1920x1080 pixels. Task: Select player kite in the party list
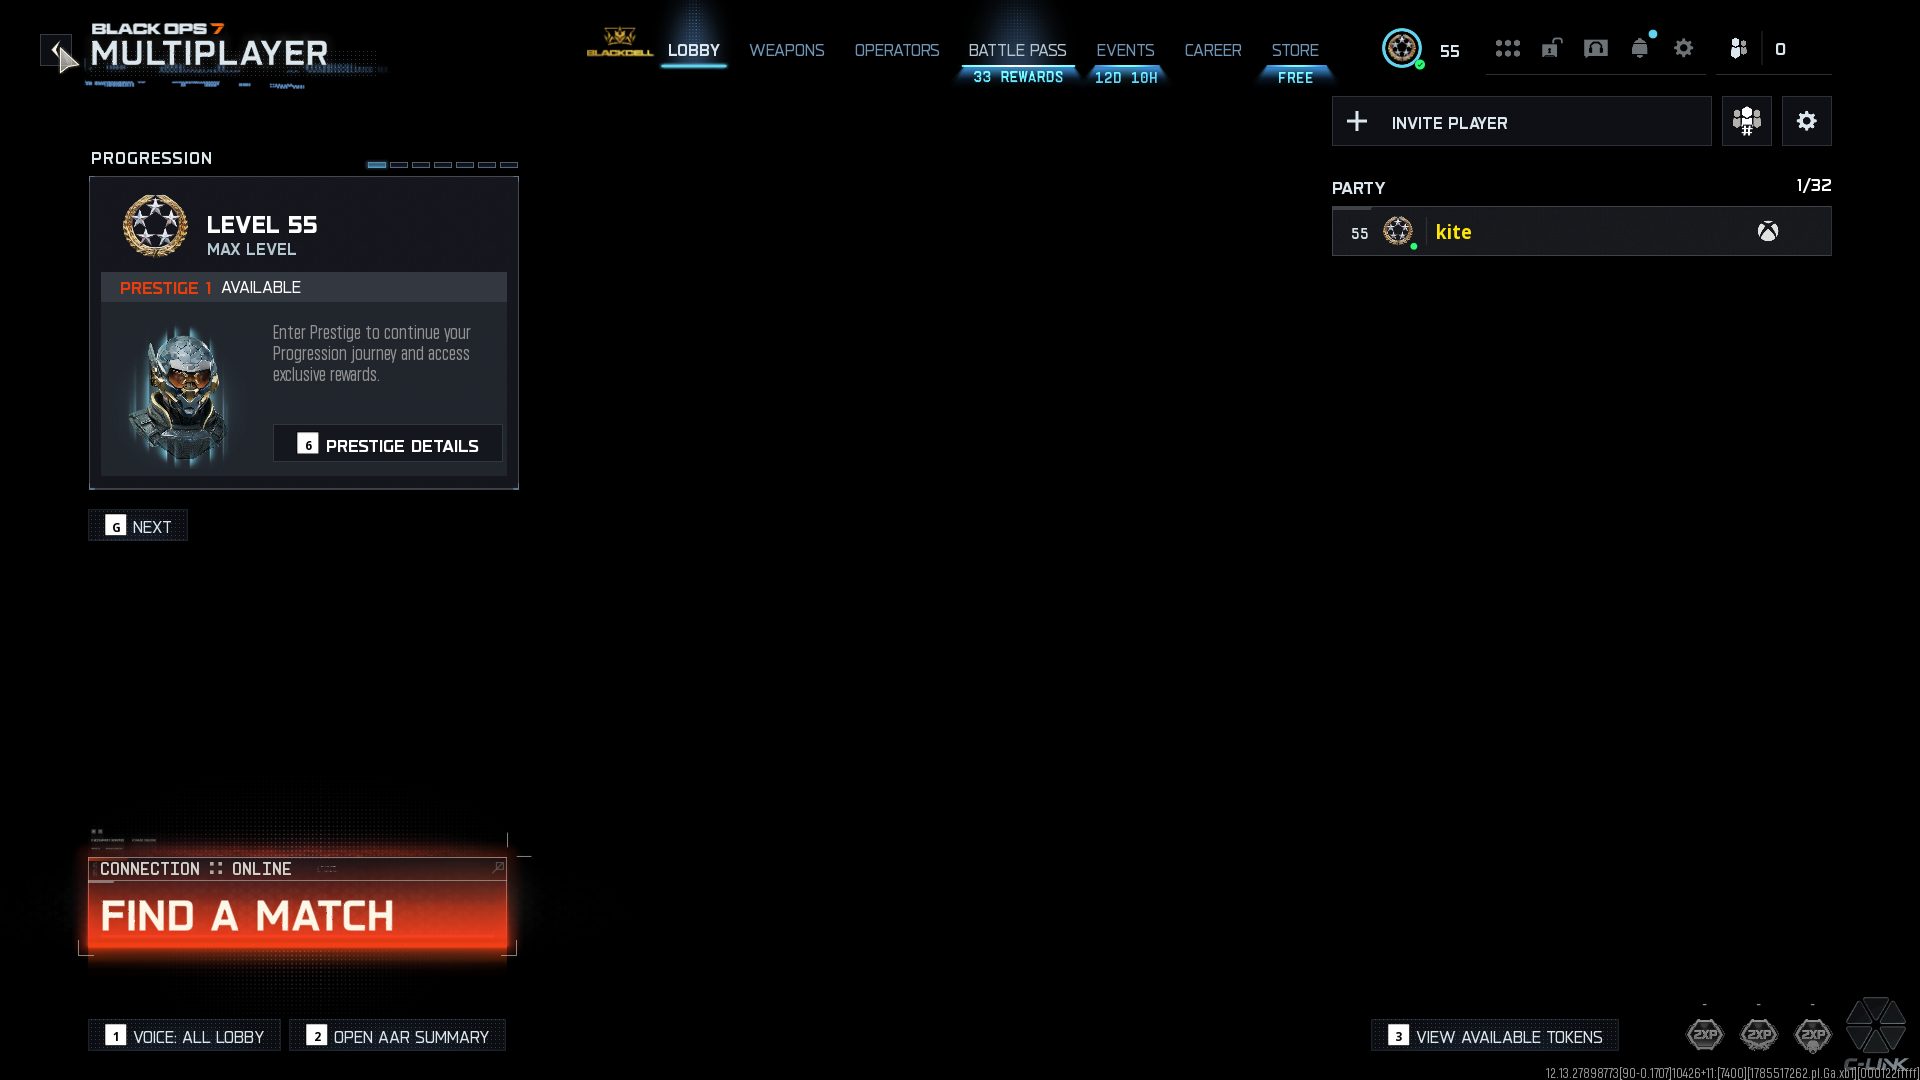[x=1582, y=232]
